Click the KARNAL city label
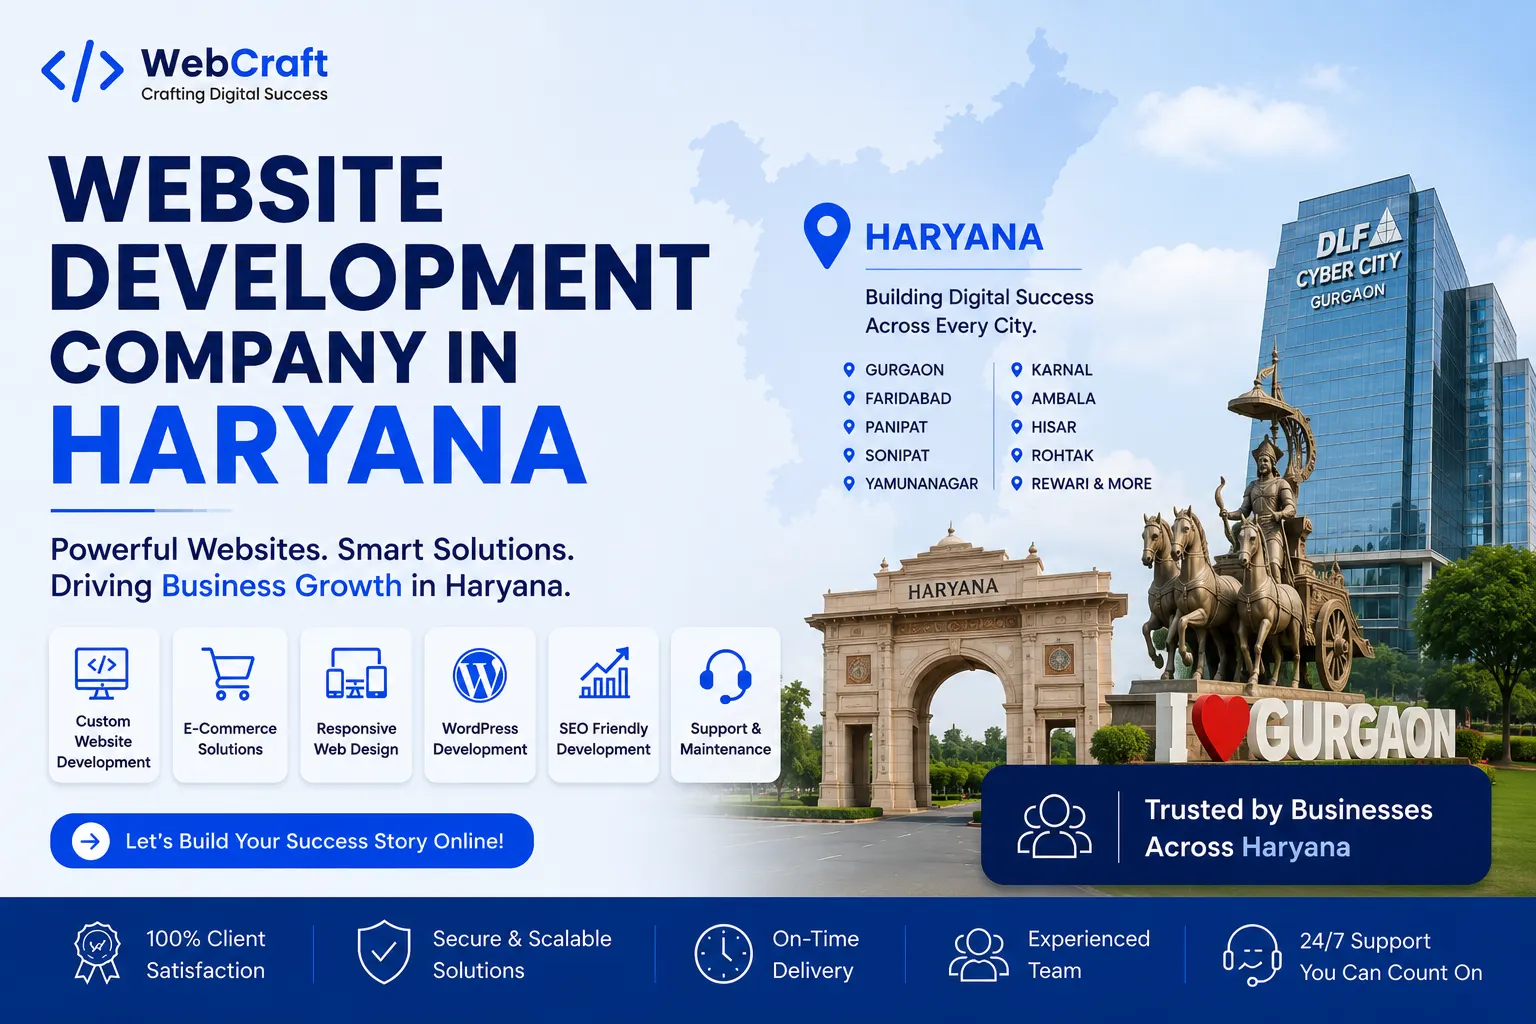Screen dimensions: 1536x1024 coord(1061,370)
